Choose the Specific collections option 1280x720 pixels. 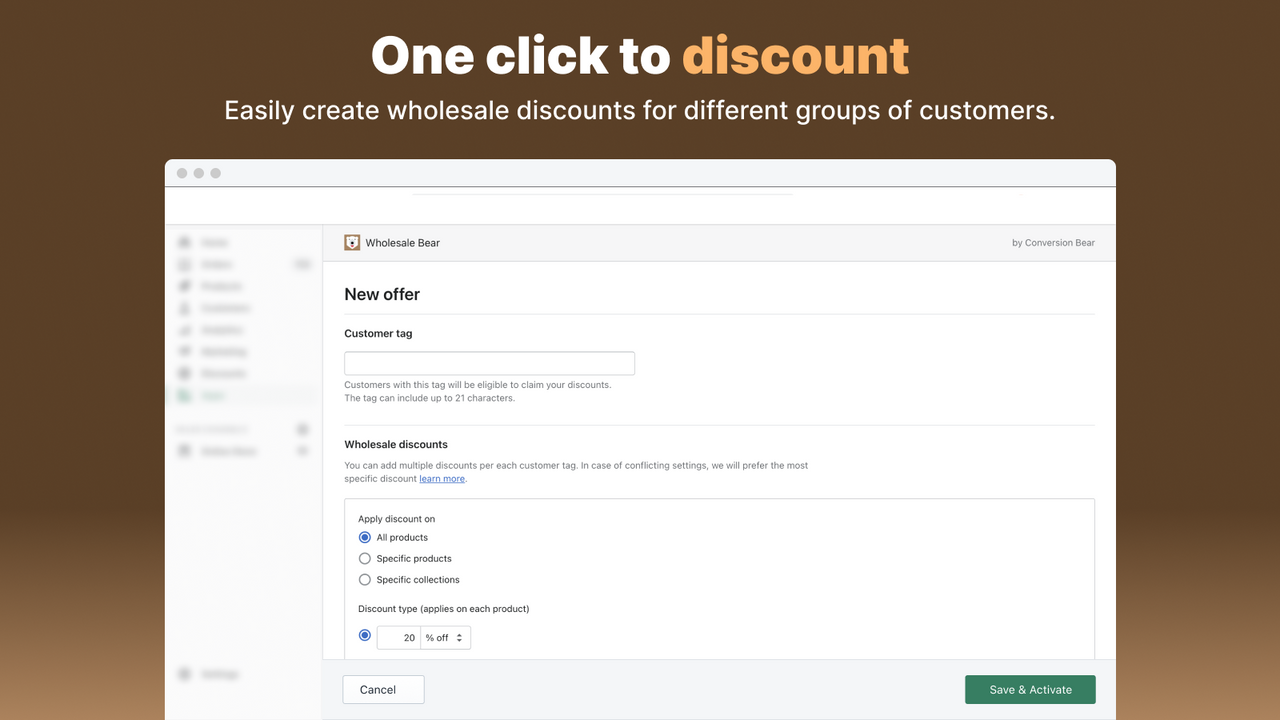pos(364,579)
